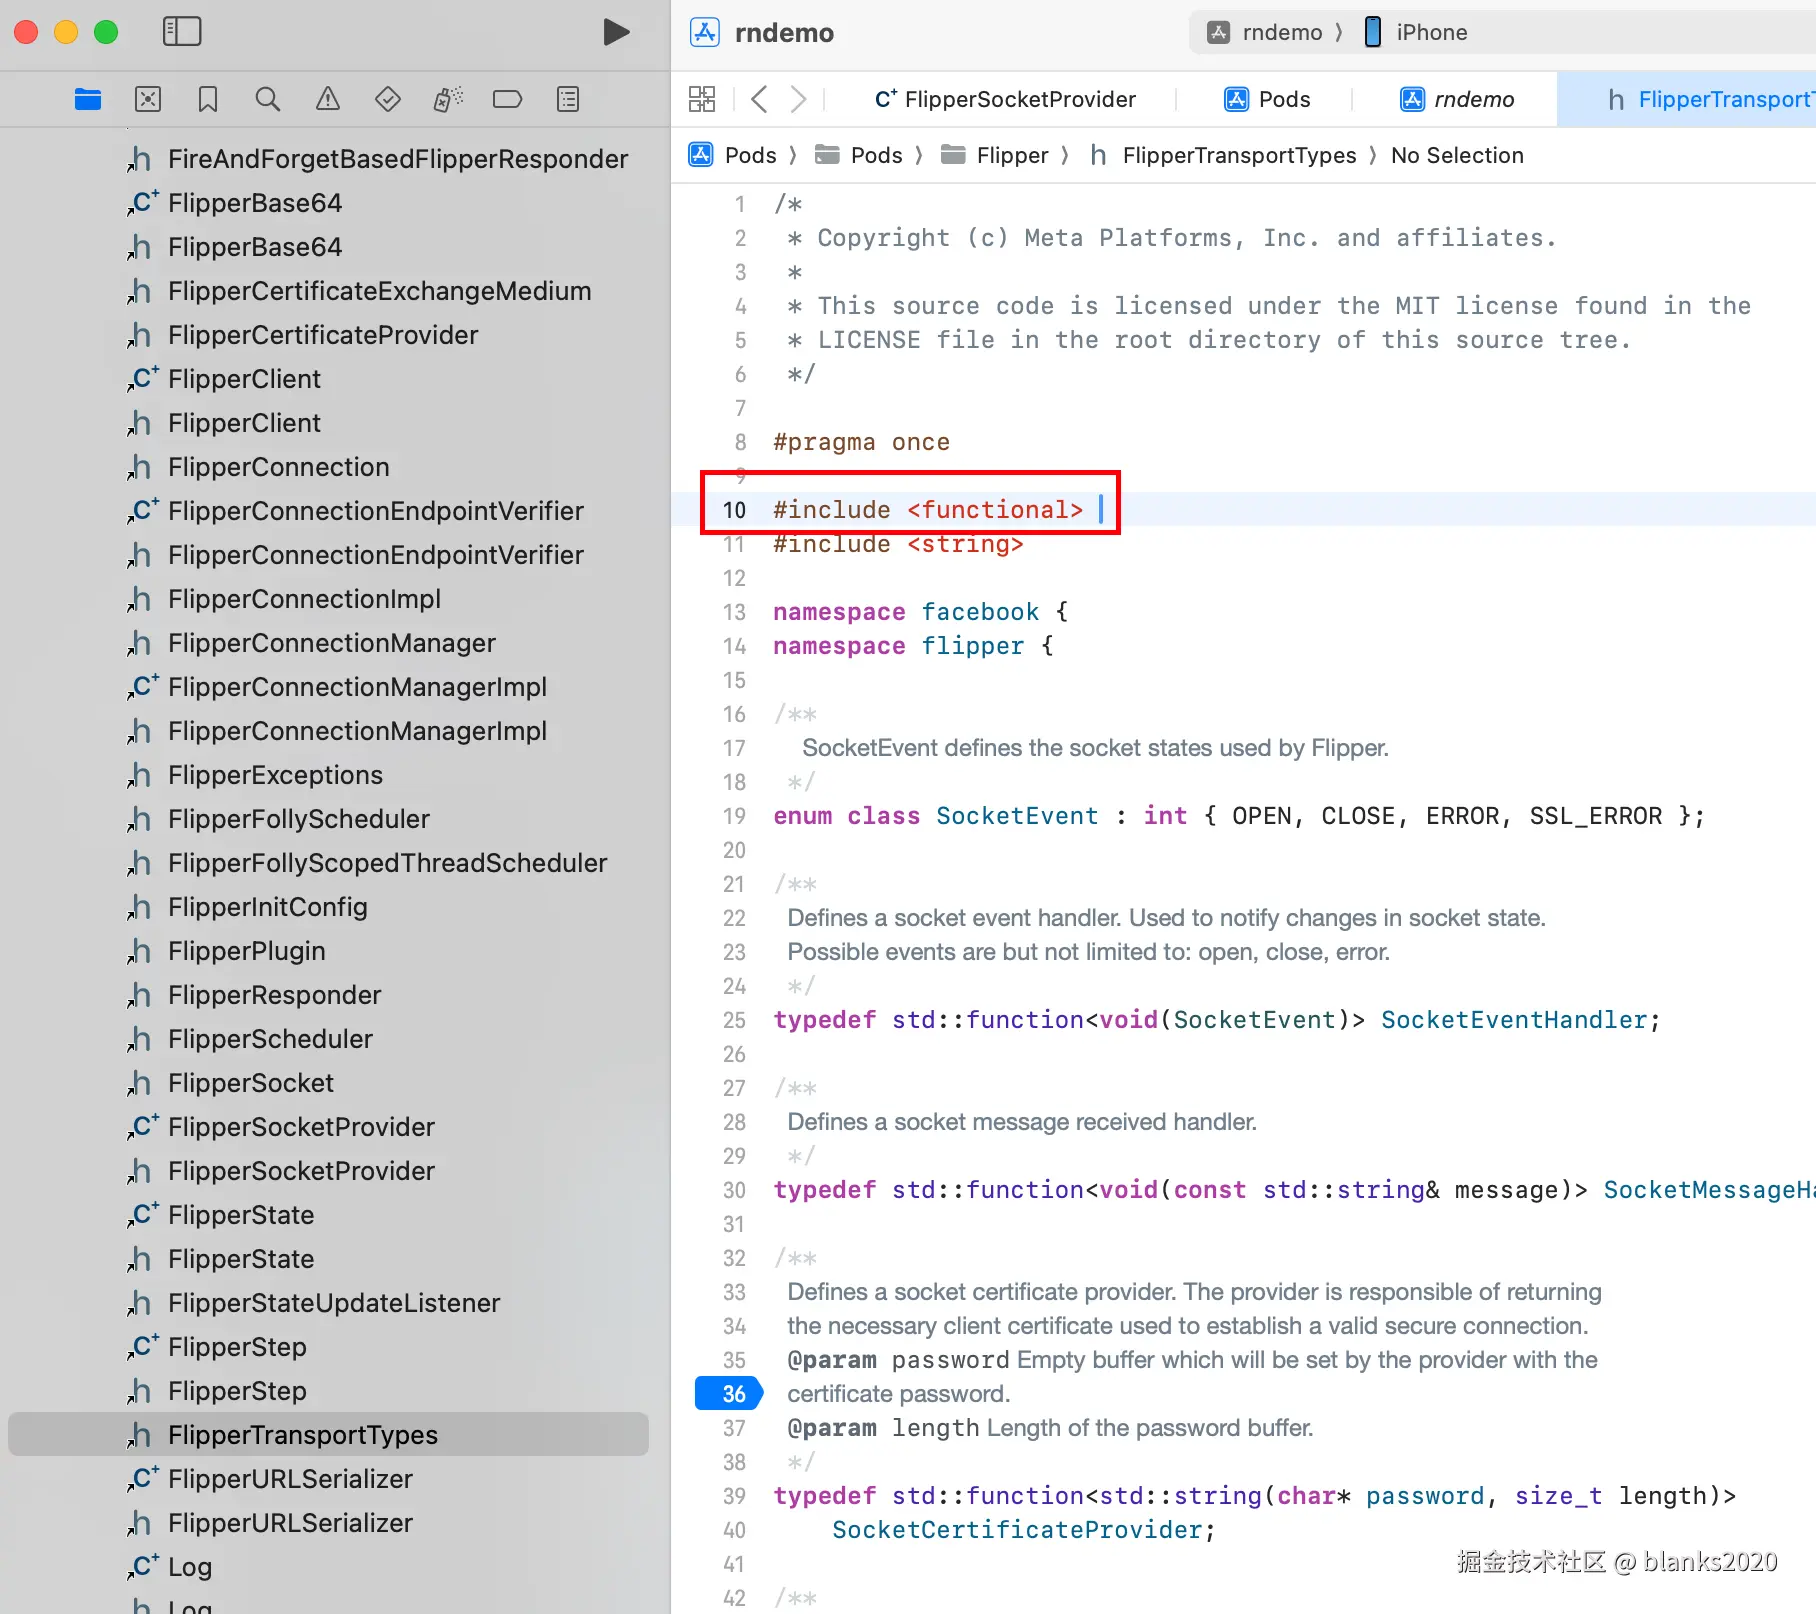Click the Pods folder breadcrumb in jump bar
Viewport: 1816px width, 1614px height.
tap(859, 155)
